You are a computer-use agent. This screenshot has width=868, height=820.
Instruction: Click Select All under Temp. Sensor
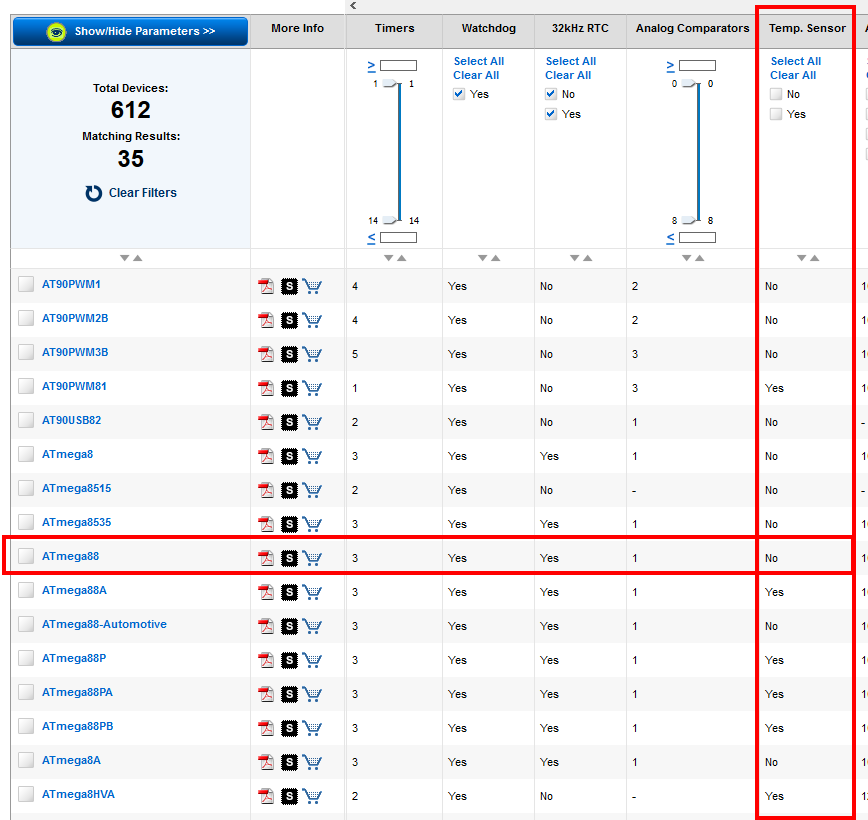[x=795, y=61]
